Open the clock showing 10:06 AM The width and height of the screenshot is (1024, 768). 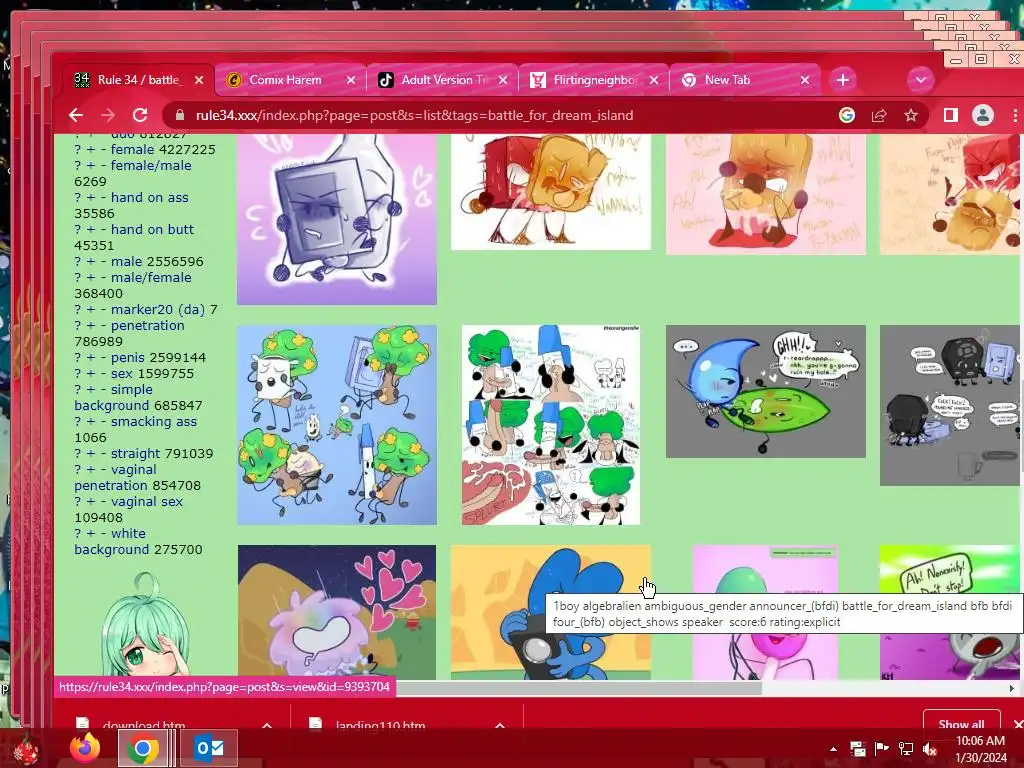(x=980, y=749)
